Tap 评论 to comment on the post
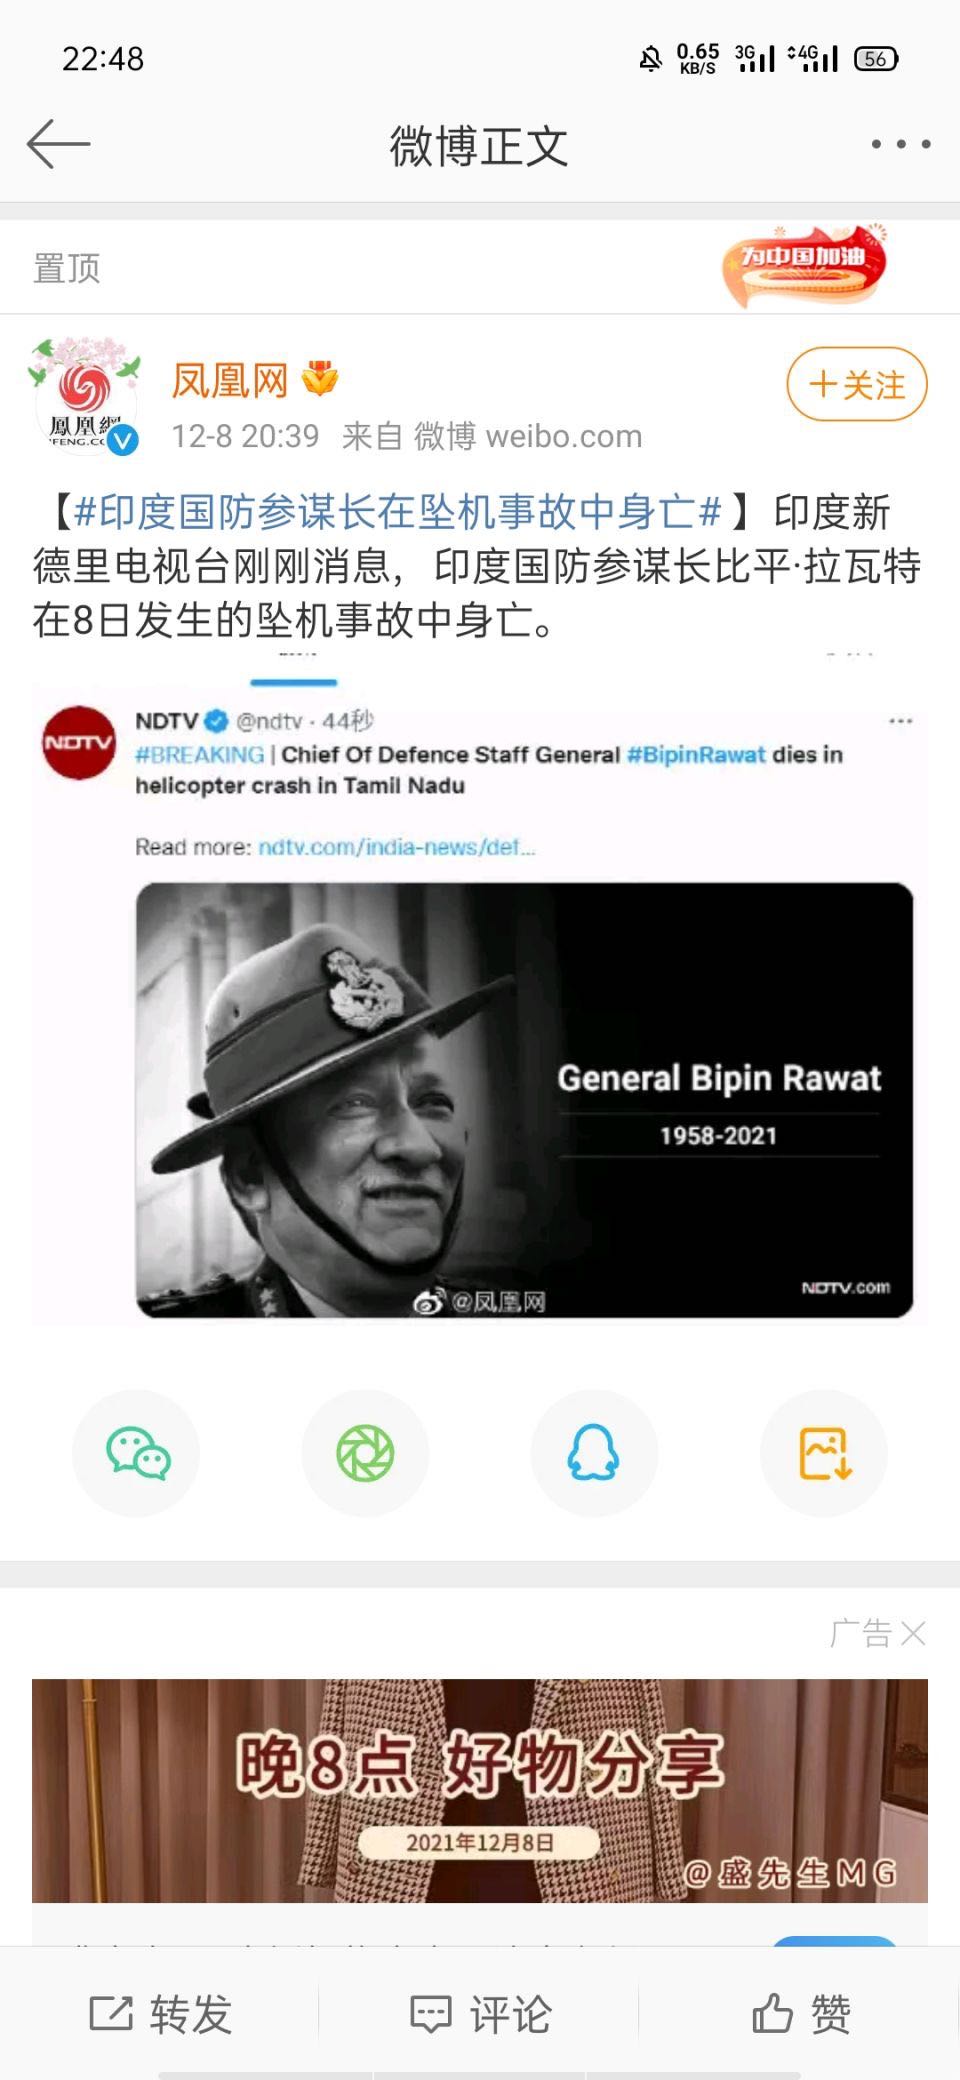This screenshot has height=2080, width=960. click(480, 2013)
